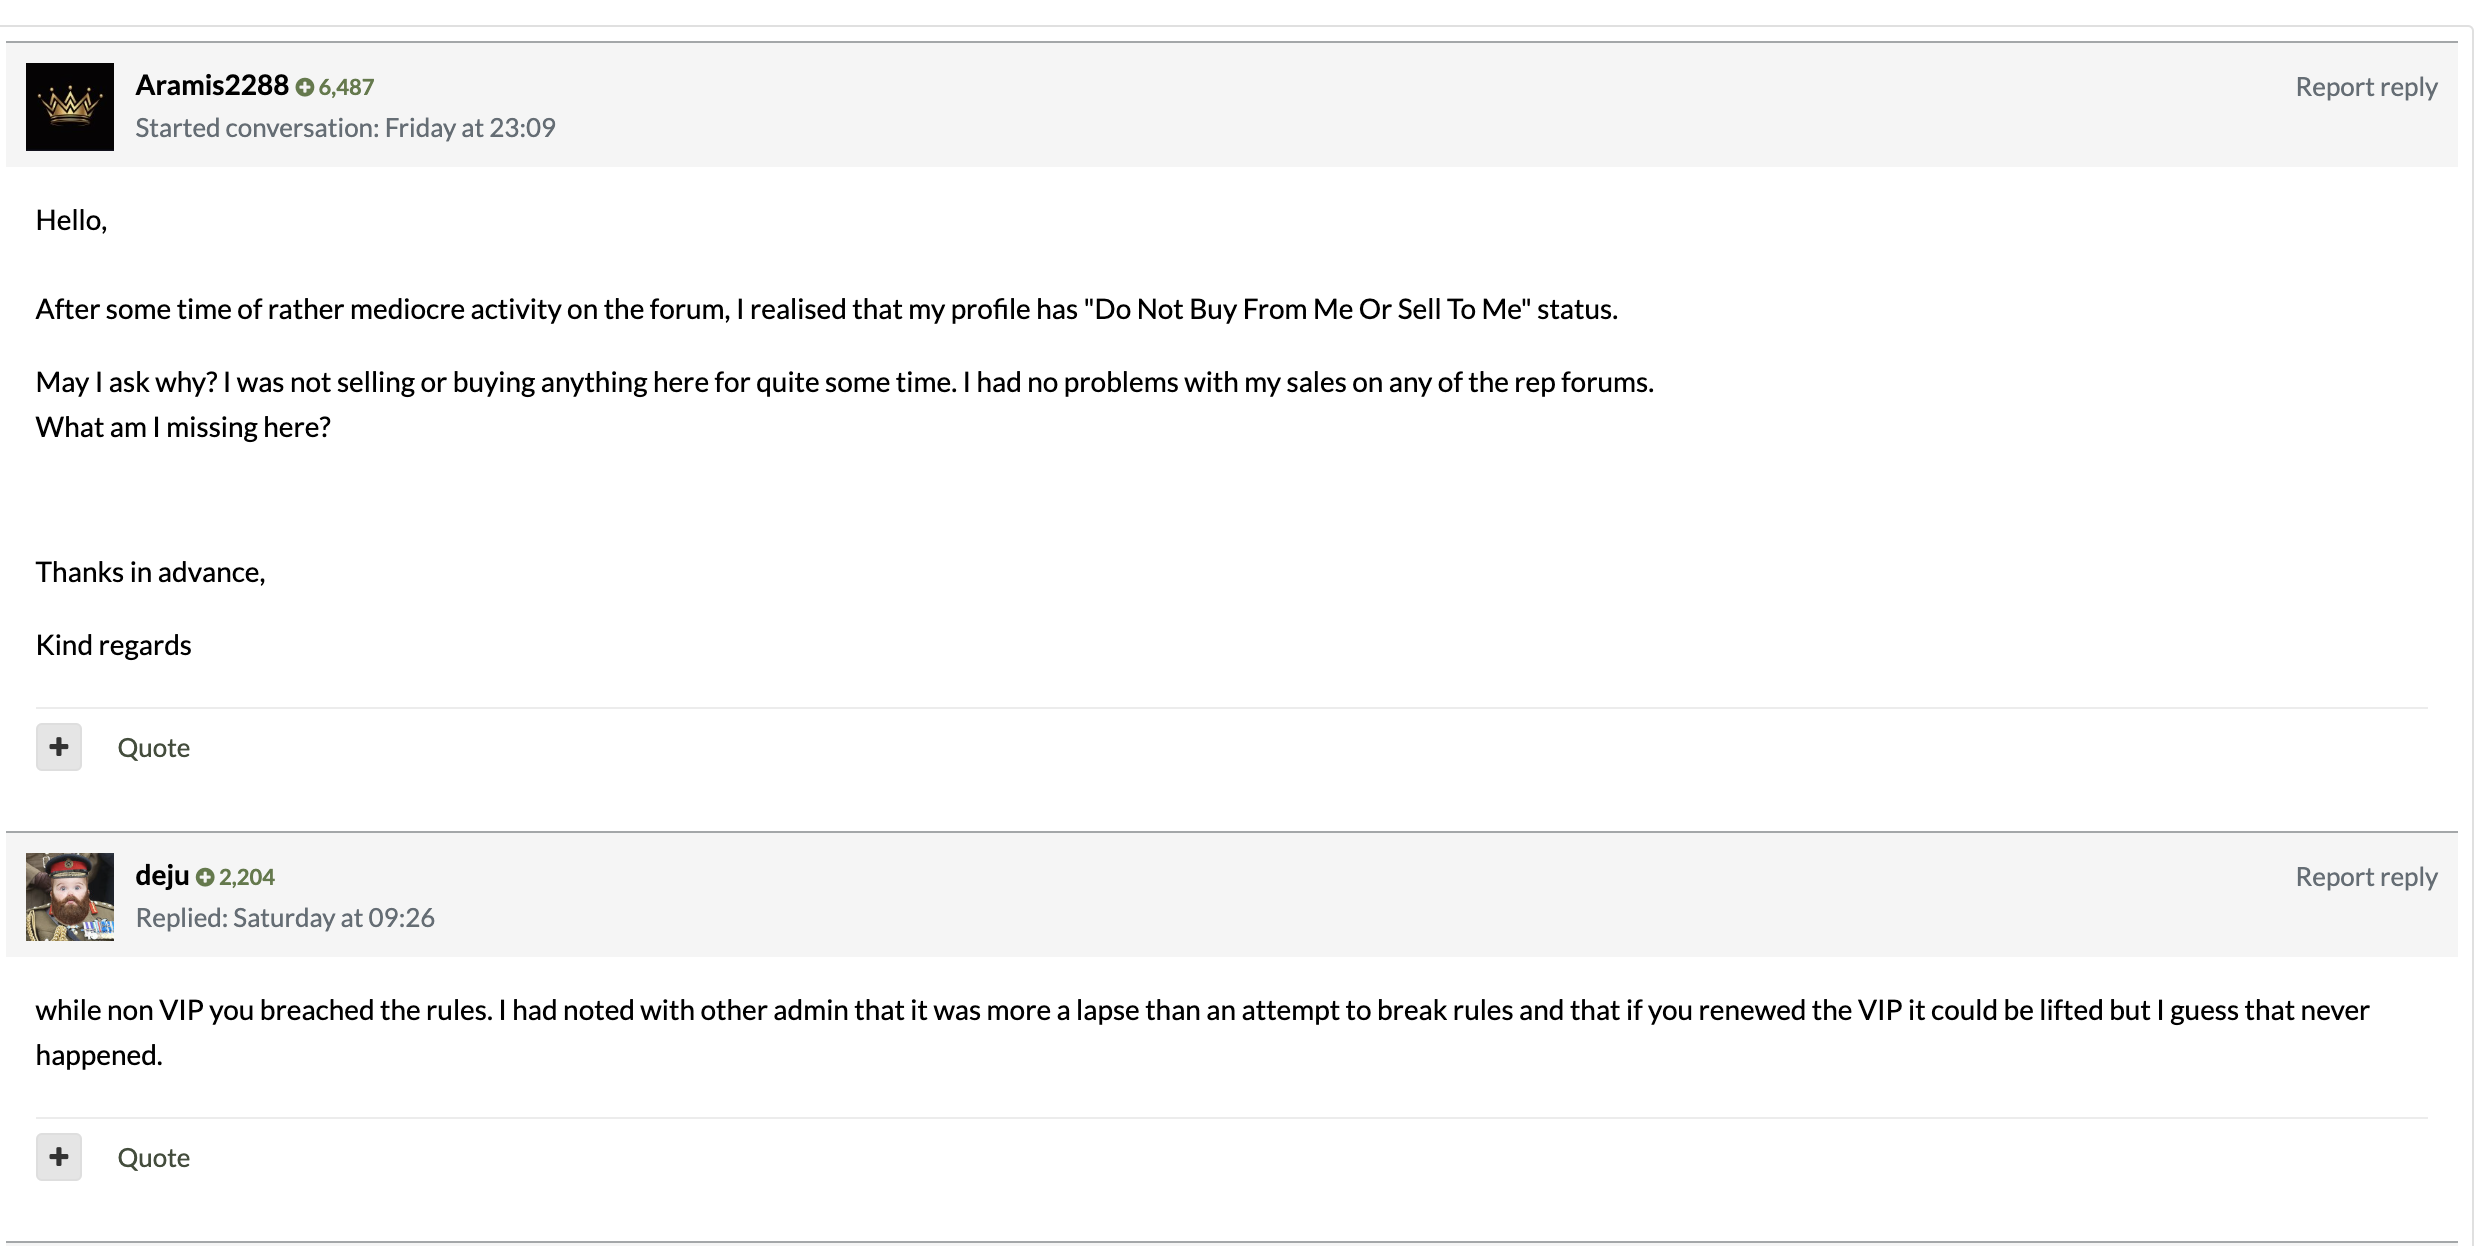
Task: Click the 'Friday at 23:09' timestamp
Action: [470, 128]
